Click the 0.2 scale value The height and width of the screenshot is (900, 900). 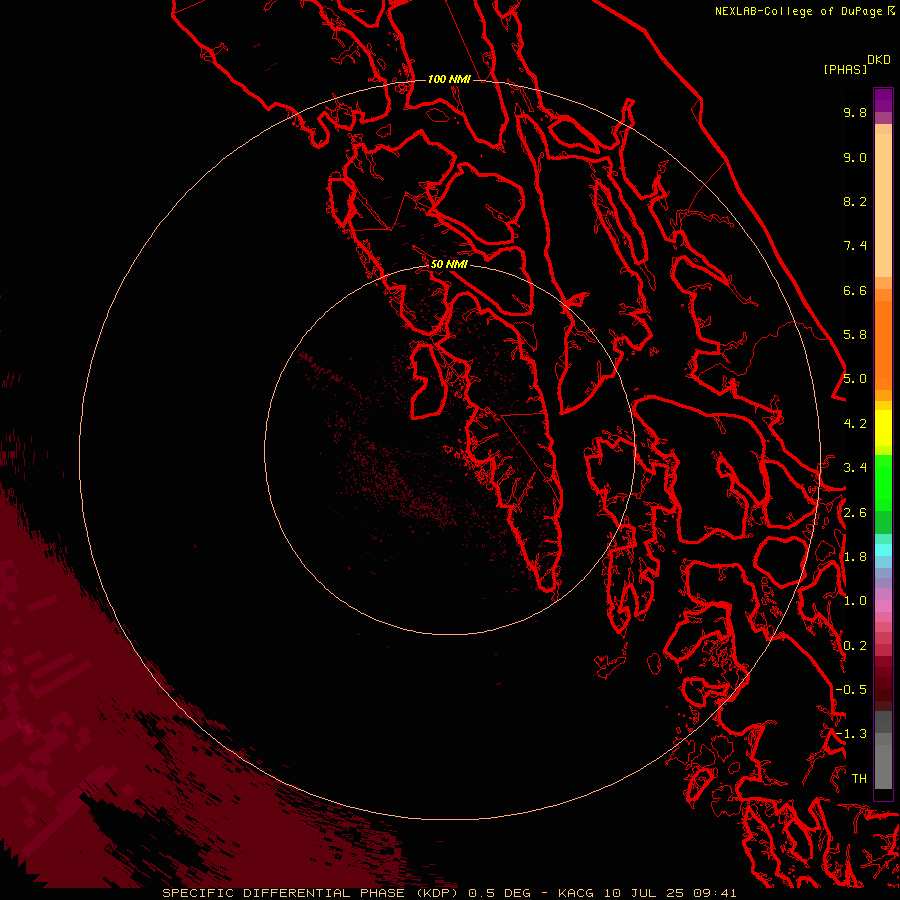855,646
